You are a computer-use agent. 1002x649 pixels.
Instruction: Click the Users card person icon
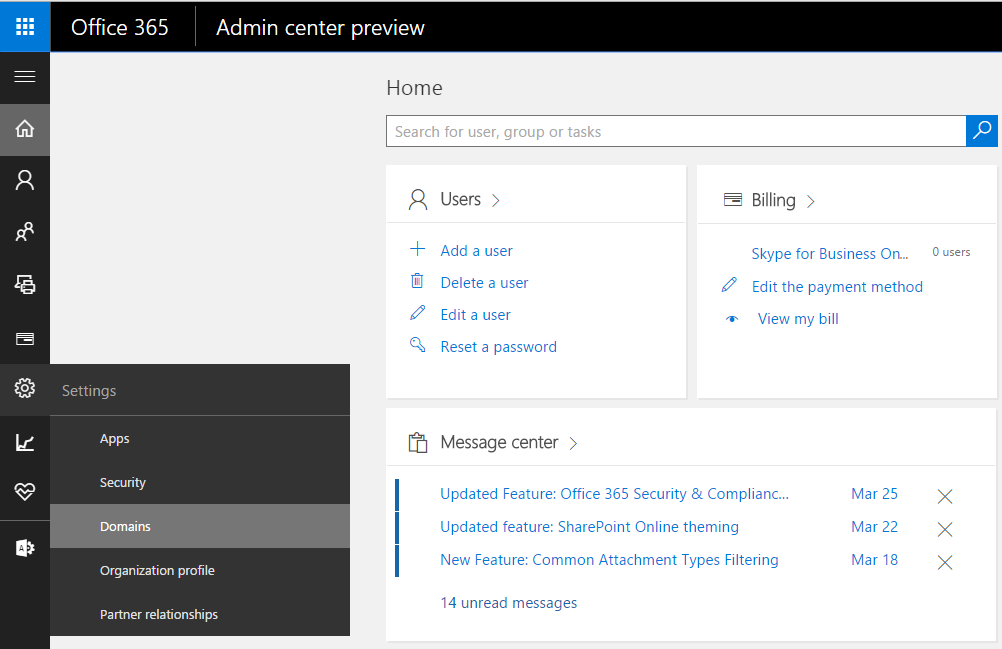click(x=418, y=199)
